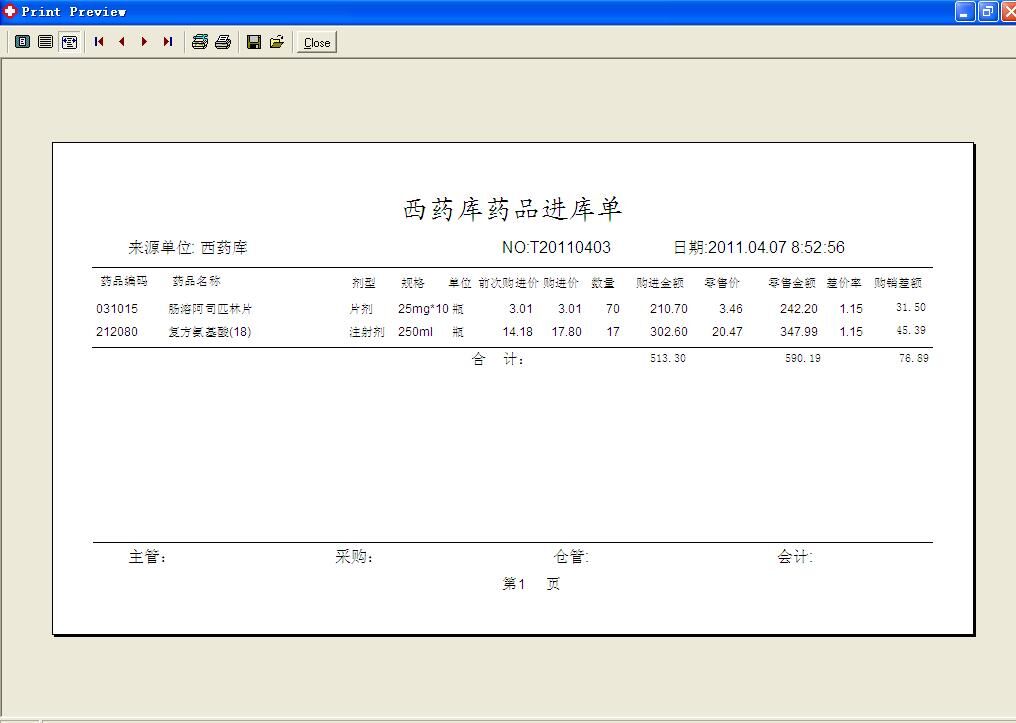Click quantity value 70
The height and width of the screenshot is (723, 1016).
point(613,309)
